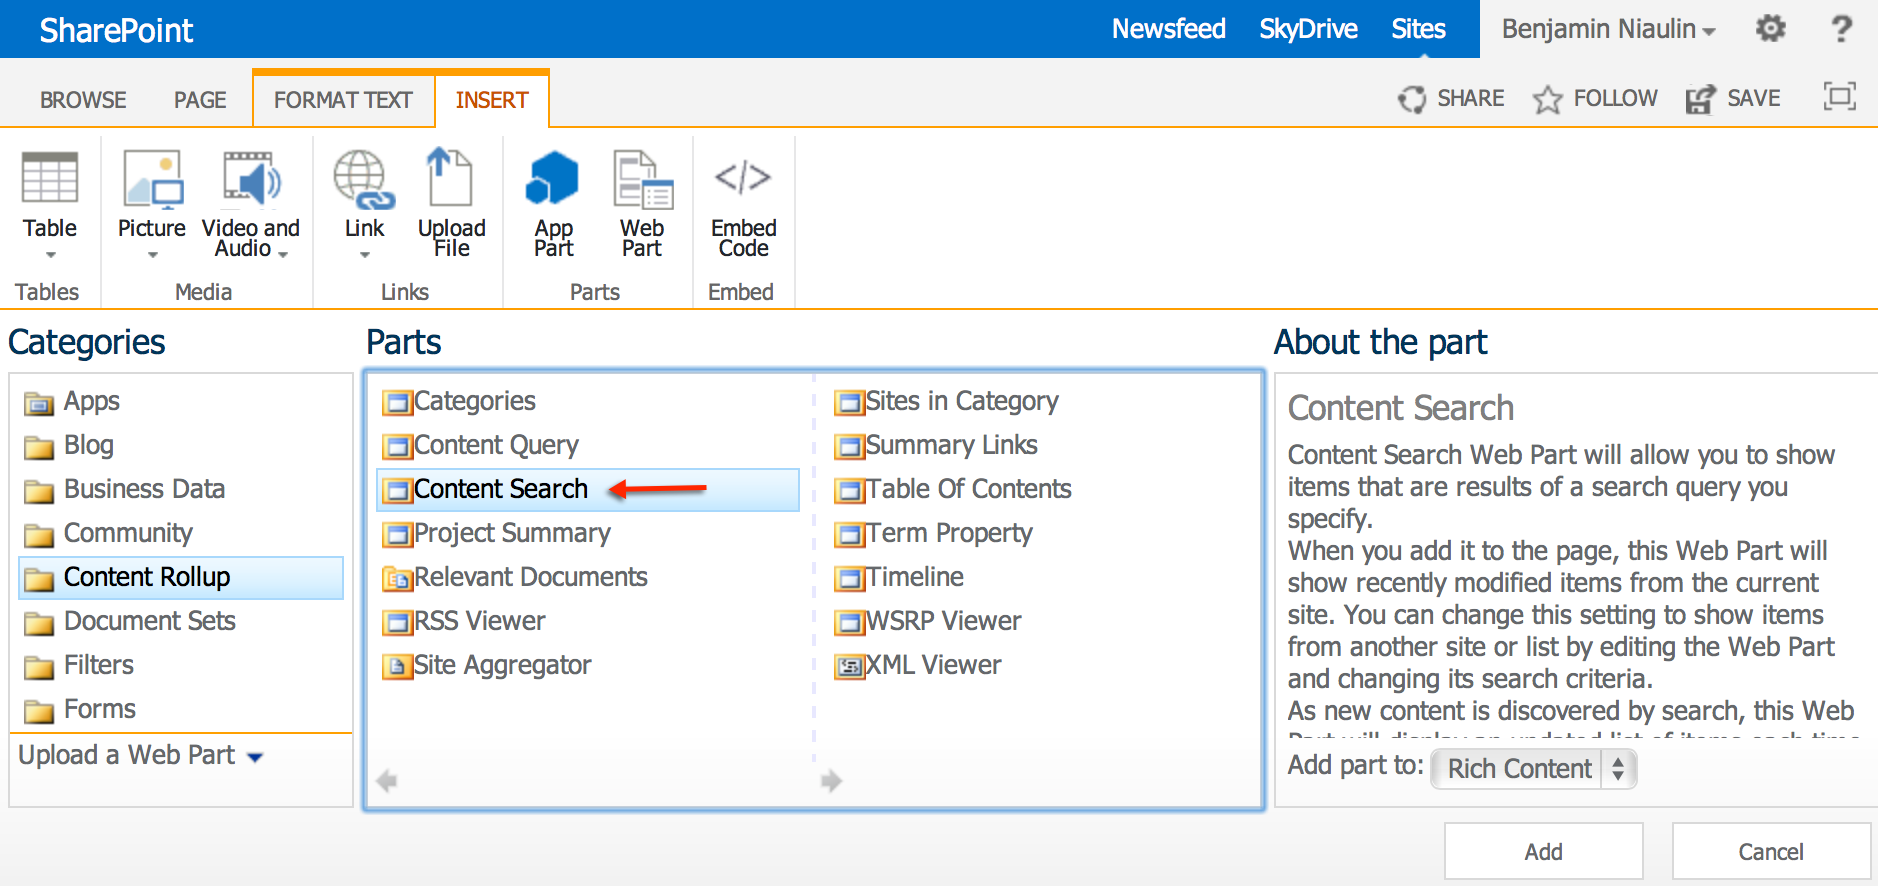Screen dimensions: 1878x886
Task: Select the XML Viewer web part
Action: point(918,665)
